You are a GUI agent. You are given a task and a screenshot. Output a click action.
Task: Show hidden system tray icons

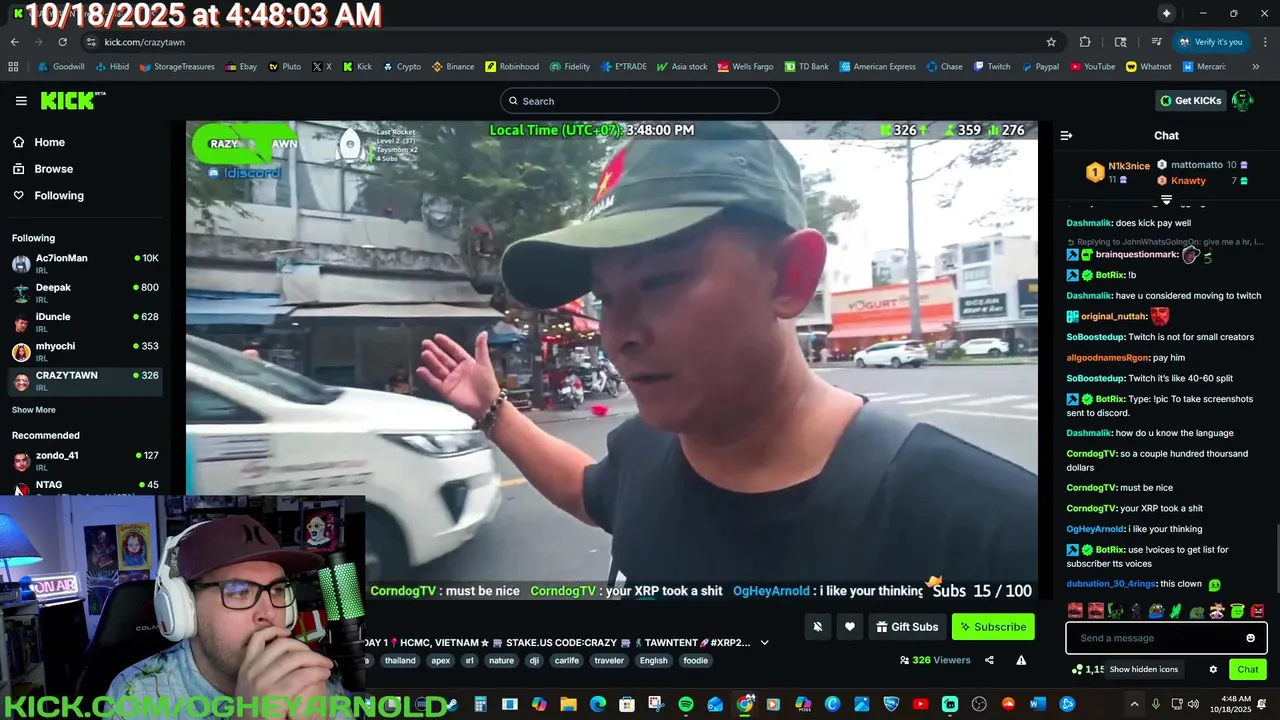point(1134,704)
